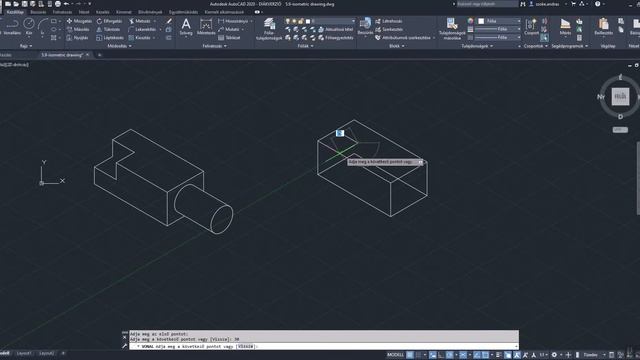This screenshot has height=360, width=640.
Task: Click the user account sign-in name
Action: click(x=546, y=4)
